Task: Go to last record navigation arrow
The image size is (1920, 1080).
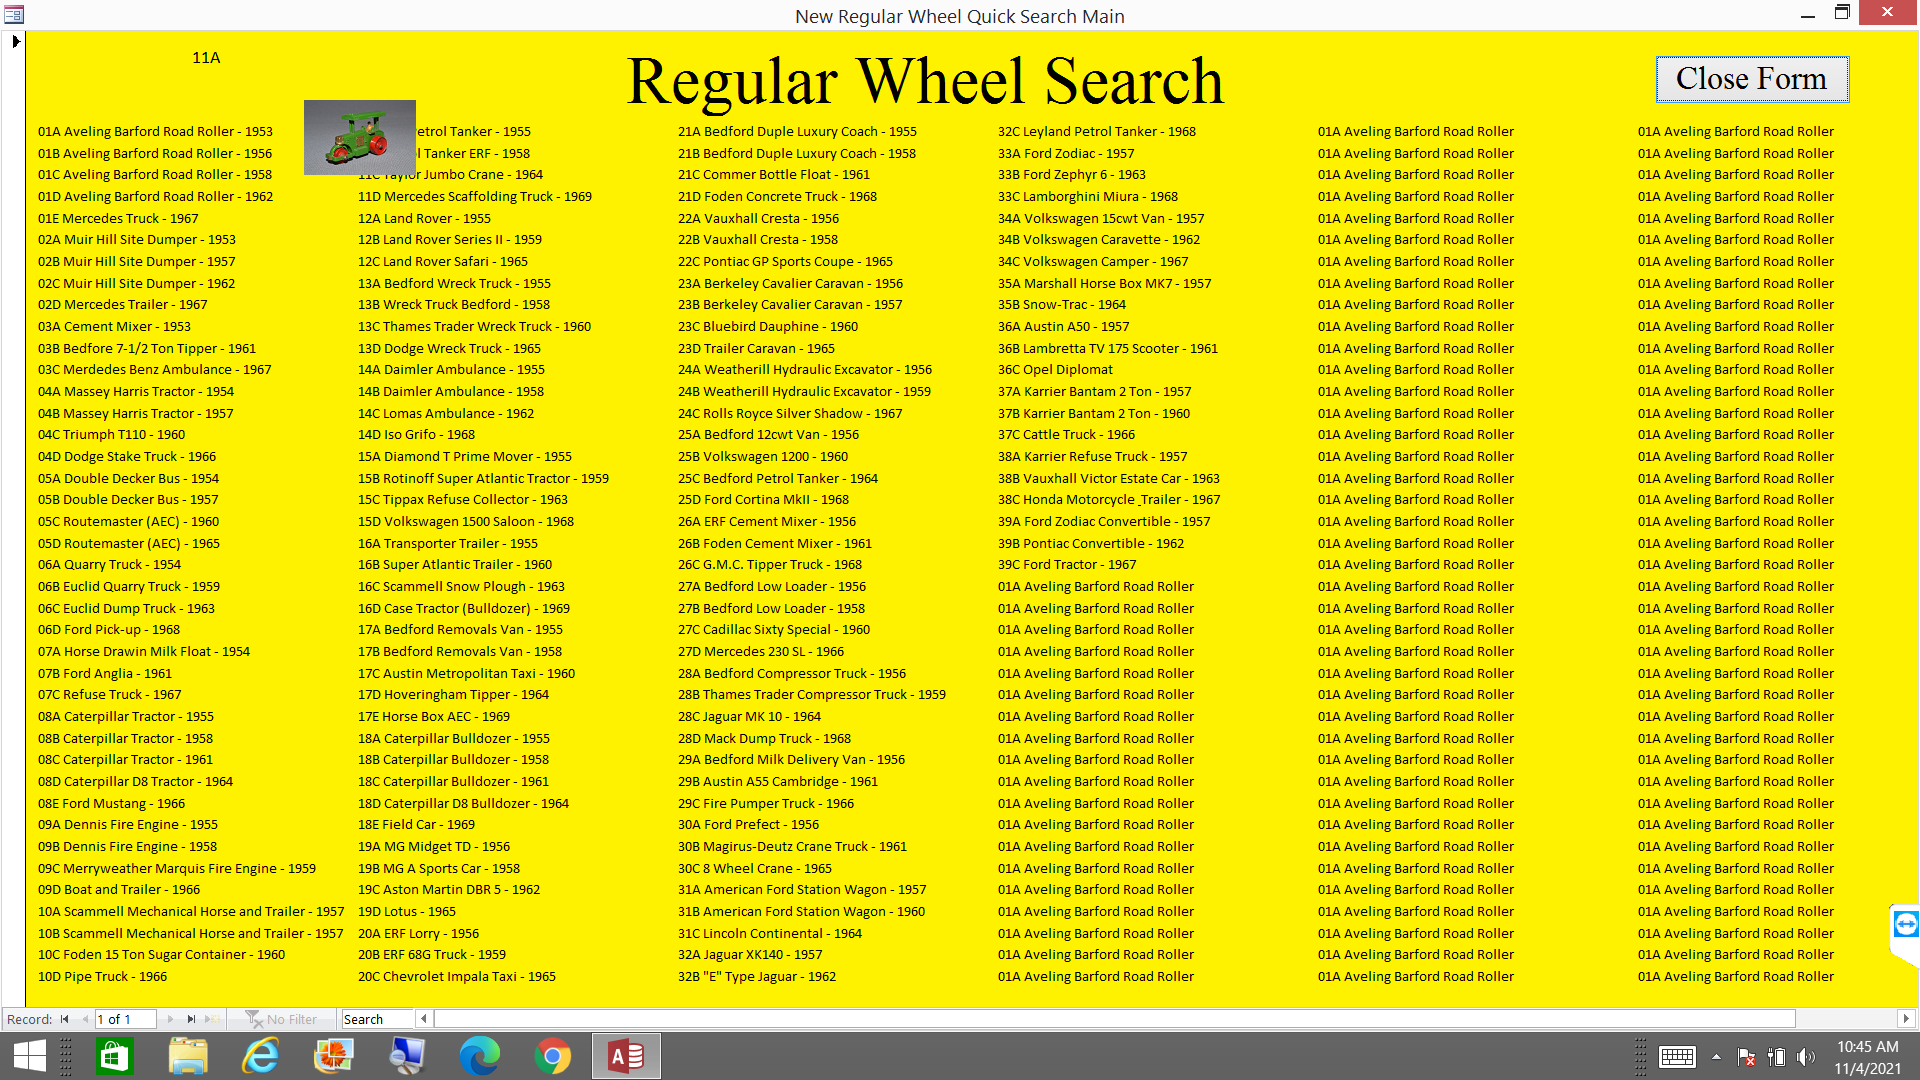Action: 191,1019
